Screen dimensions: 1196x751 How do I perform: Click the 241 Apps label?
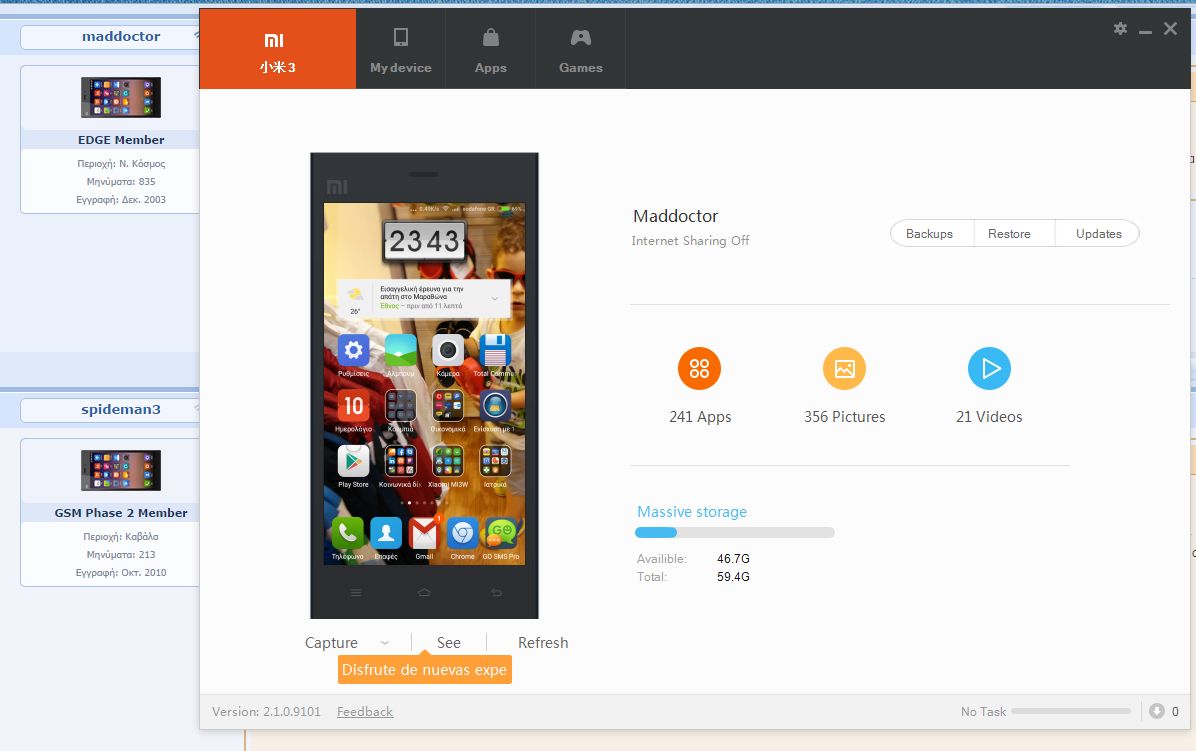[700, 417]
